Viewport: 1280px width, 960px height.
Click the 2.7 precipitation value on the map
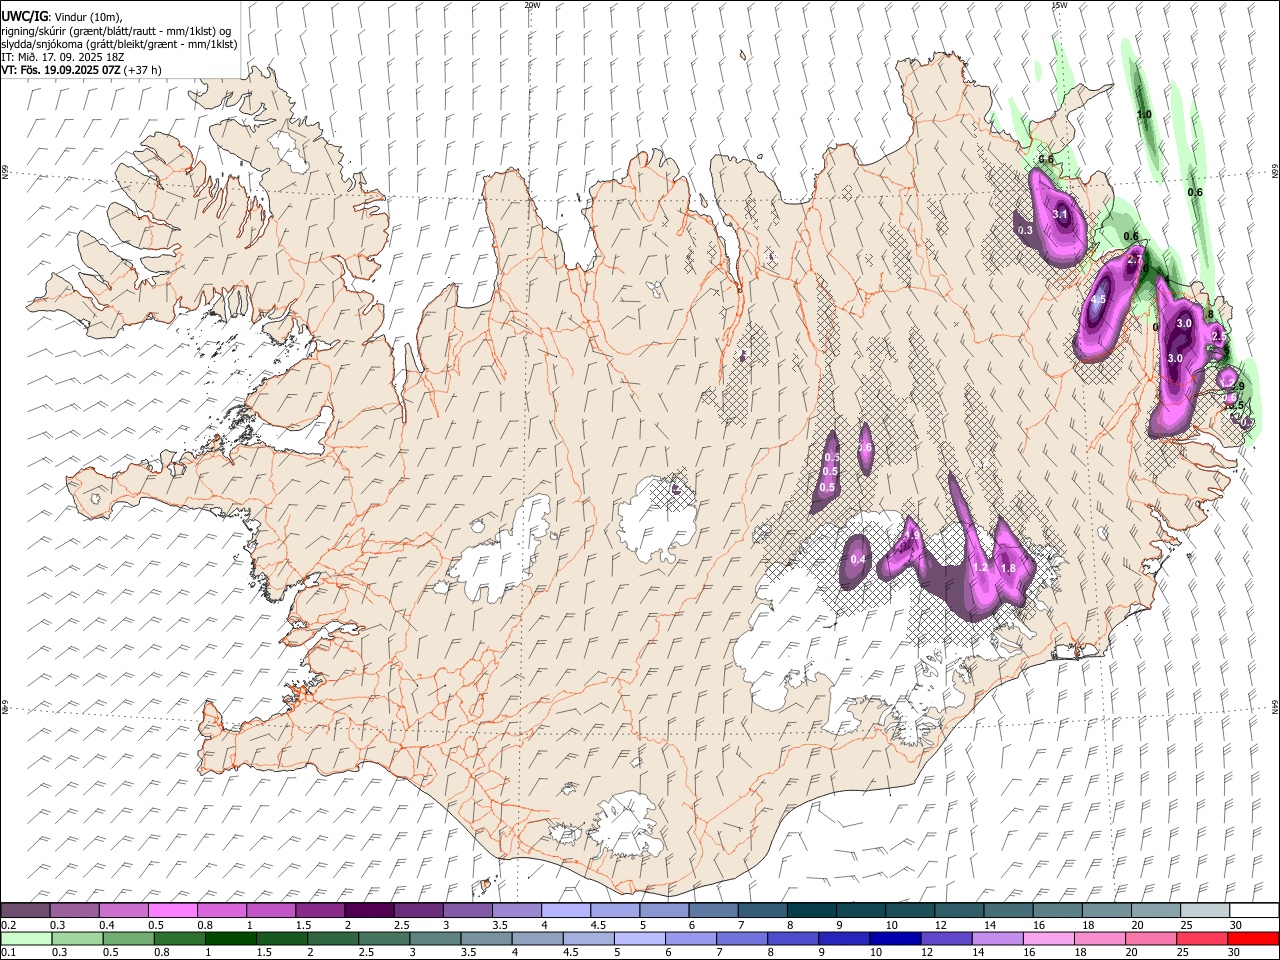(x=1134, y=260)
